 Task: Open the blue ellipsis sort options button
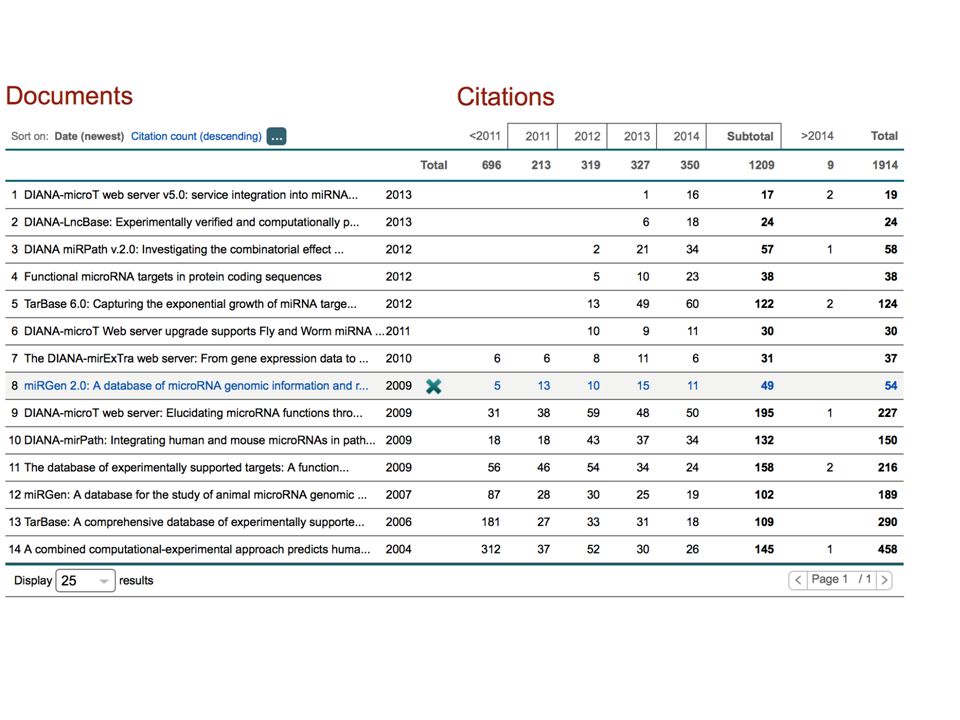coord(276,137)
